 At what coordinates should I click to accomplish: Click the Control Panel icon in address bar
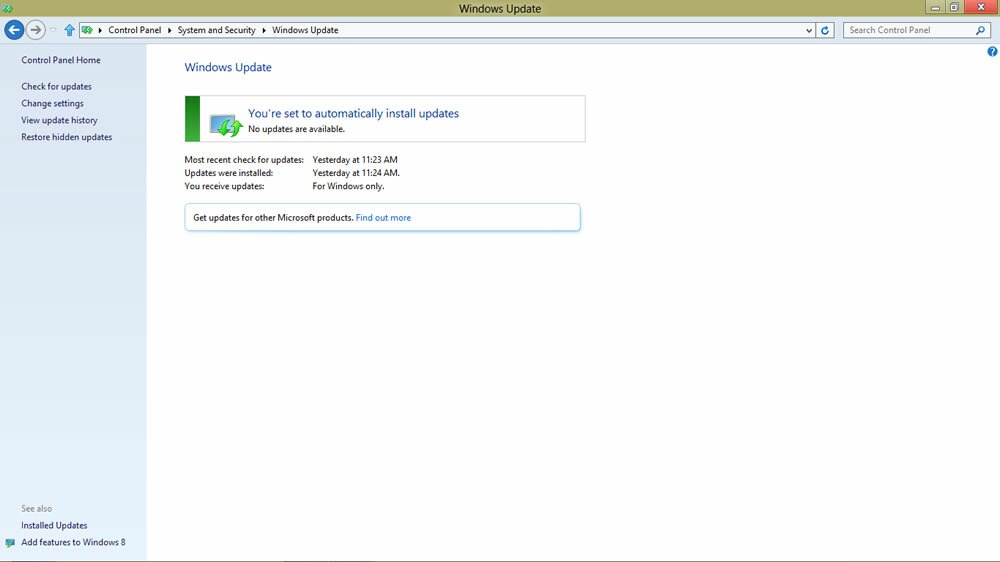coord(87,30)
